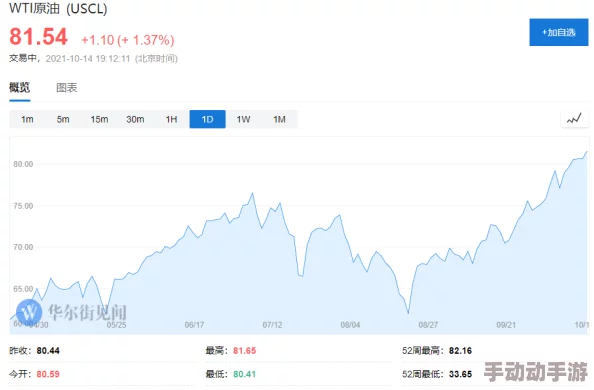Select the 1m interval
594x390 pixels.
27,119
